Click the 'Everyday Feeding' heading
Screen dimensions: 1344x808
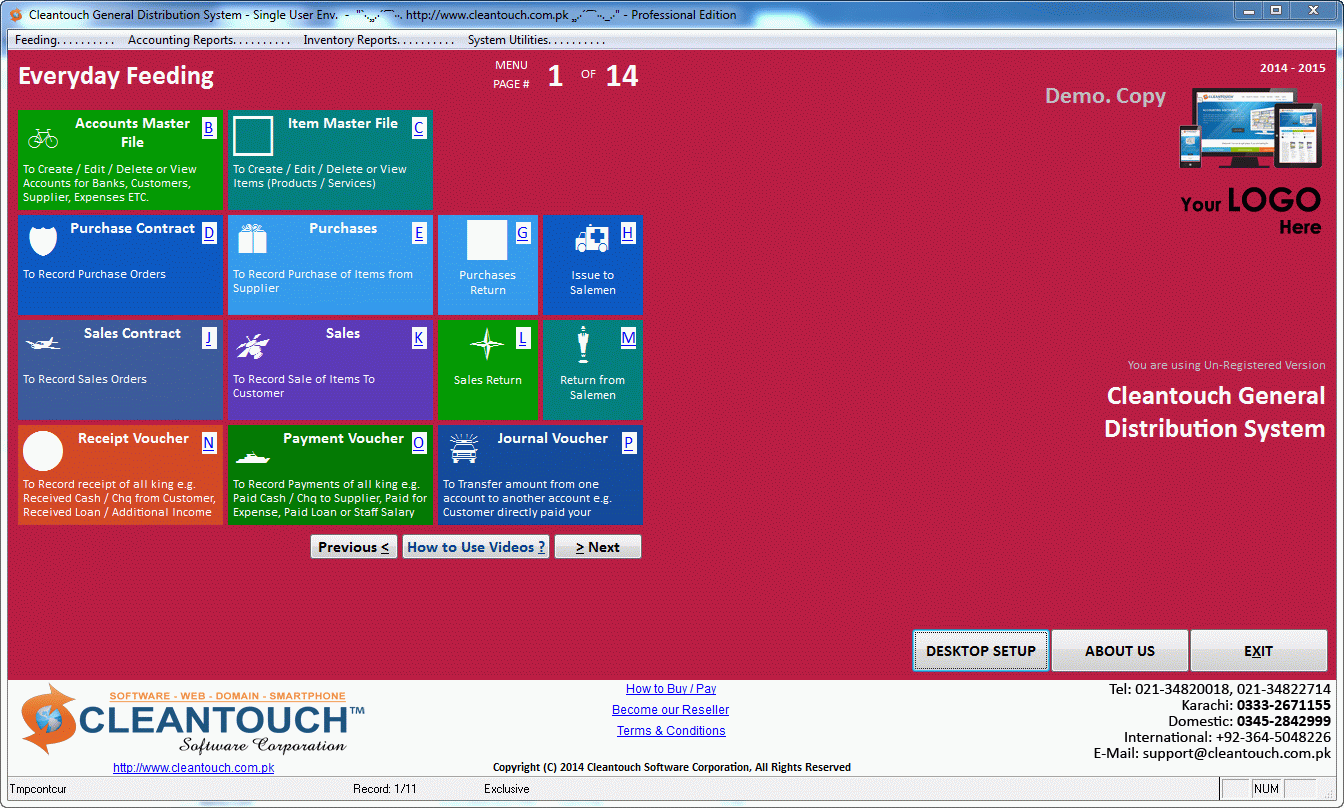click(116, 76)
